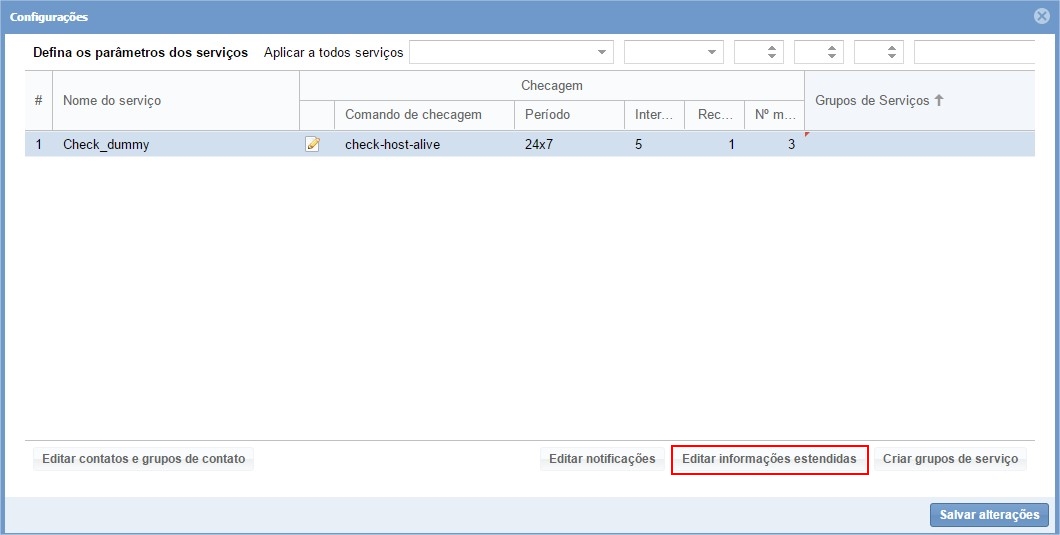Save with Salvar alterações button
The height and width of the screenshot is (535, 1060).
coord(989,515)
